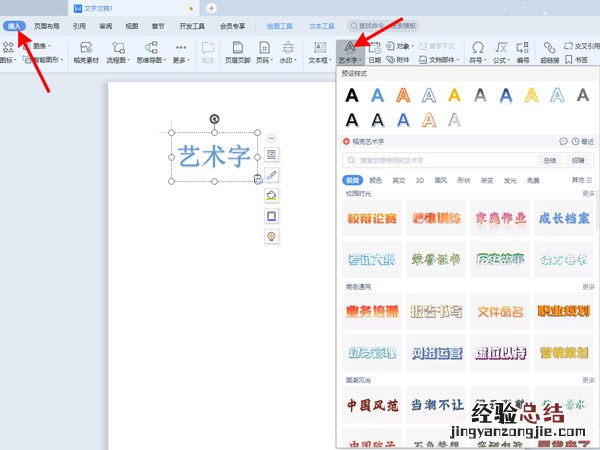Click the 文本框 text box icon
The width and height of the screenshot is (600, 450).
point(320,52)
